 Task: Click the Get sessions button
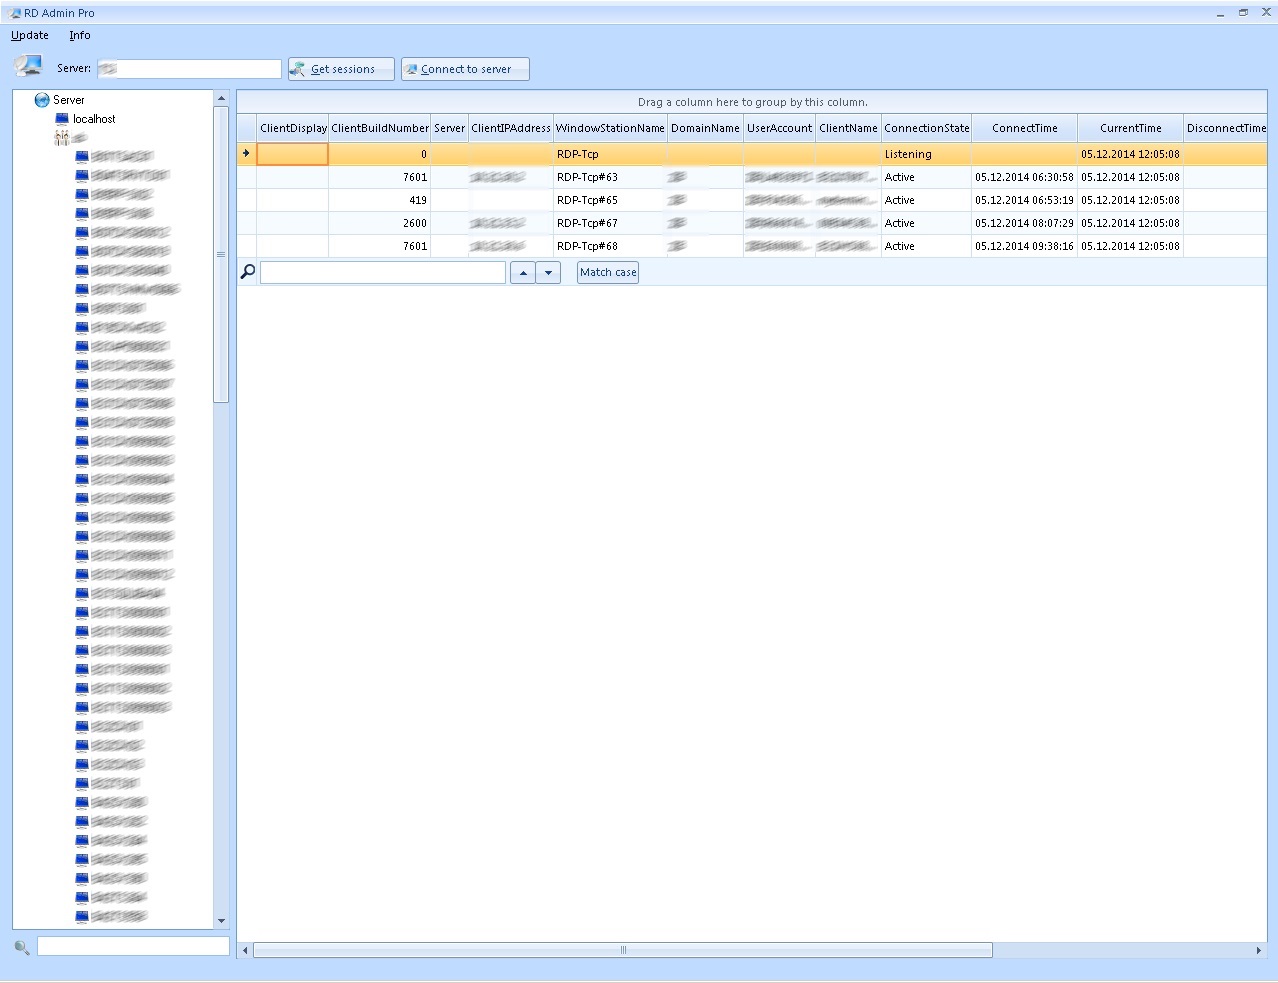341,69
